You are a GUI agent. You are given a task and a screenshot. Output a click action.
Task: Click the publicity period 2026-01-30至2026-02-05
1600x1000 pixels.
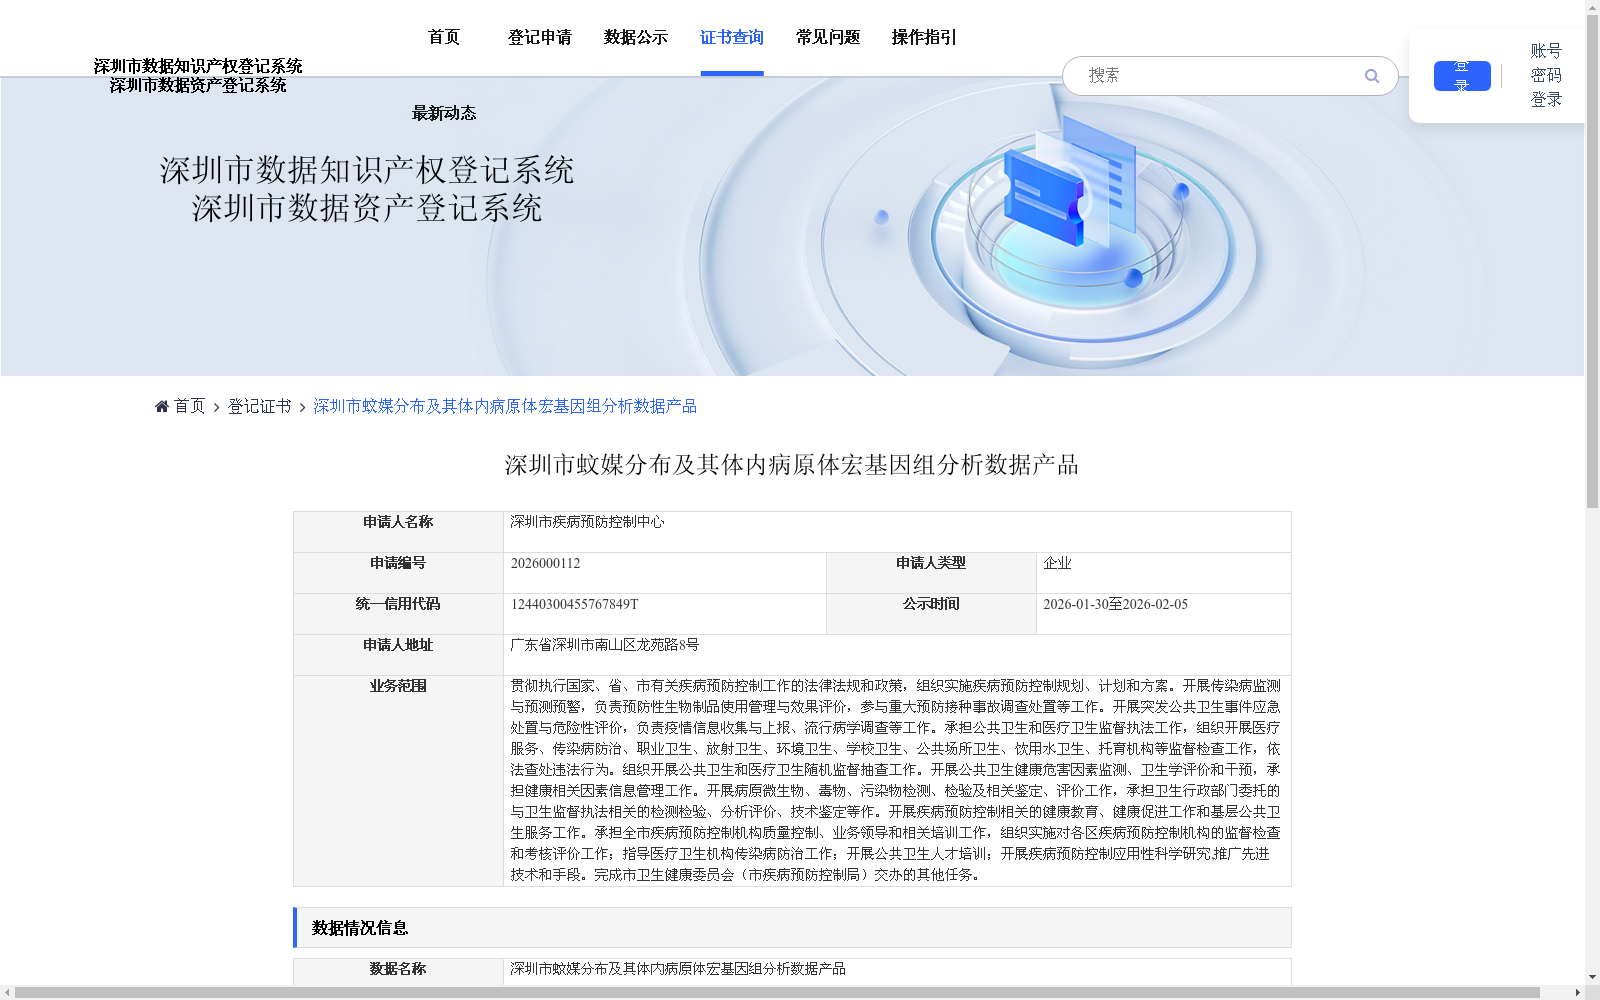coord(1115,604)
